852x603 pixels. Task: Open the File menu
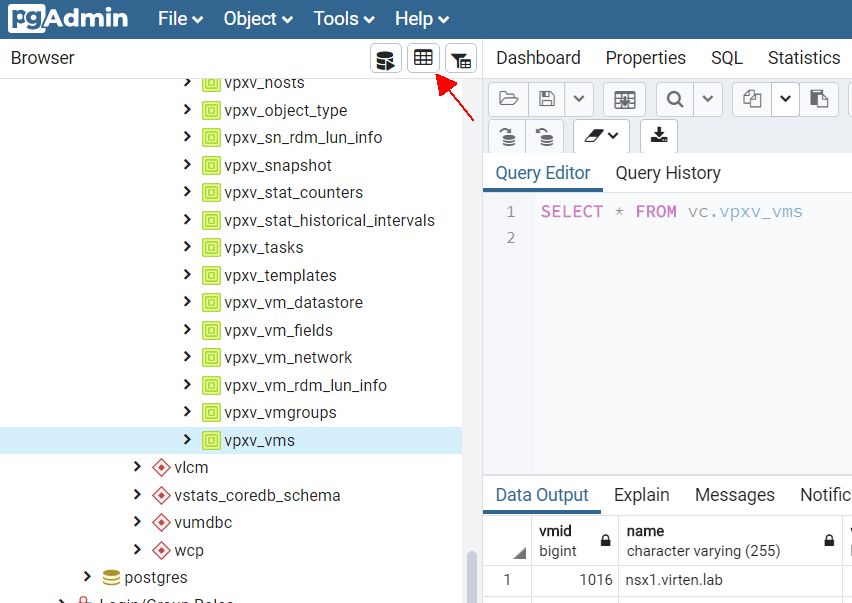180,19
